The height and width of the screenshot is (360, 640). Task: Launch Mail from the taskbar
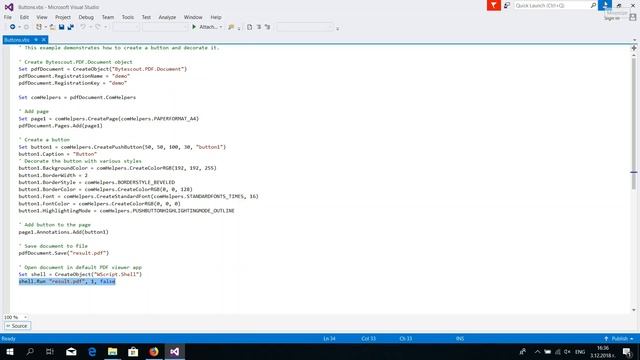point(71,351)
